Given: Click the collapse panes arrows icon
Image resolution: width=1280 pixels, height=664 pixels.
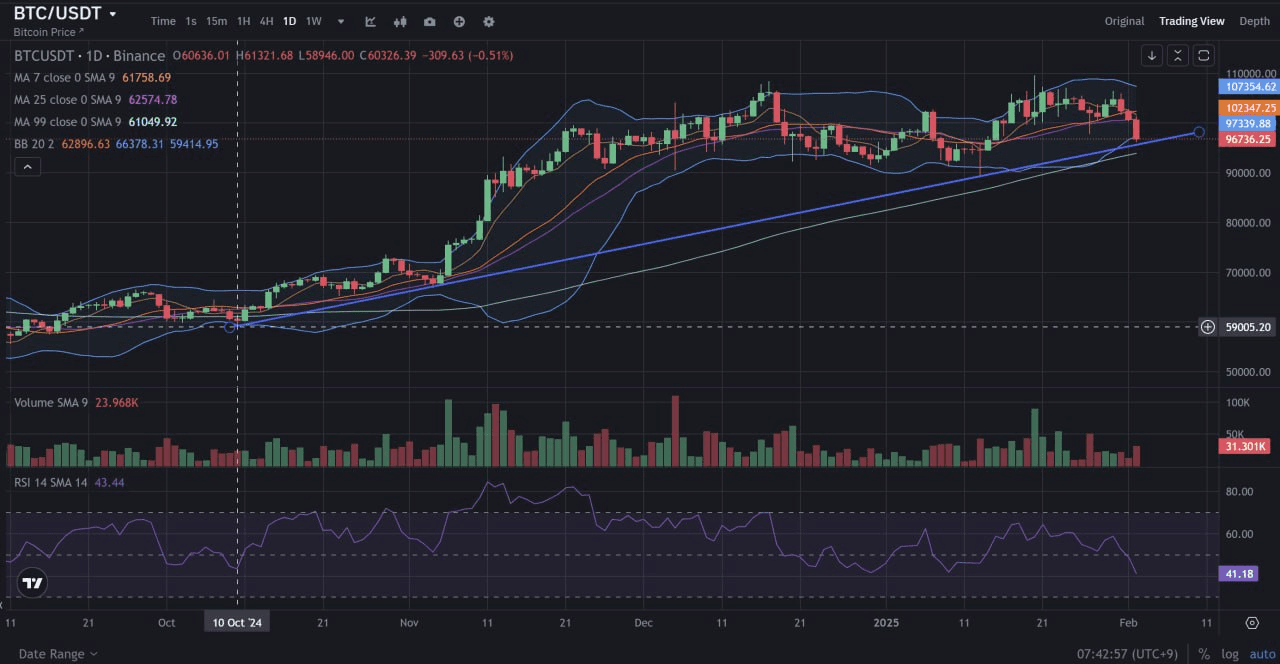Looking at the screenshot, I should tap(1178, 56).
